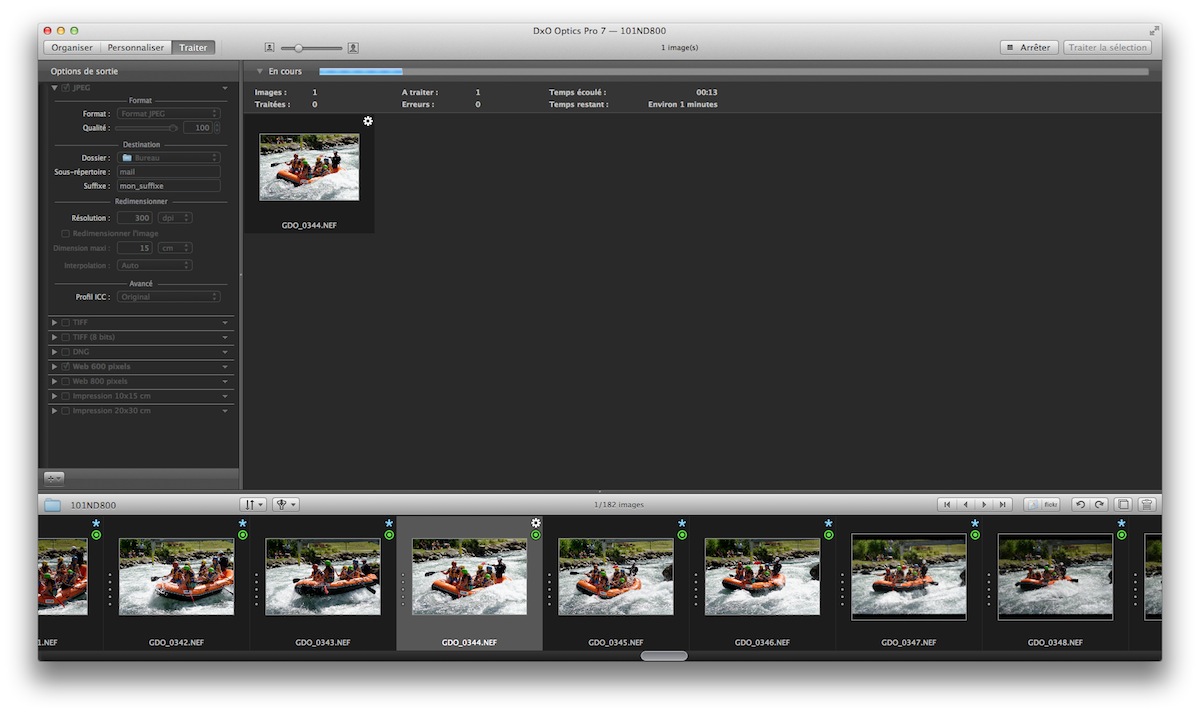The width and height of the screenshot is (1200, 714).
Task: Adjust the Qualité slider
Action: 146,128
